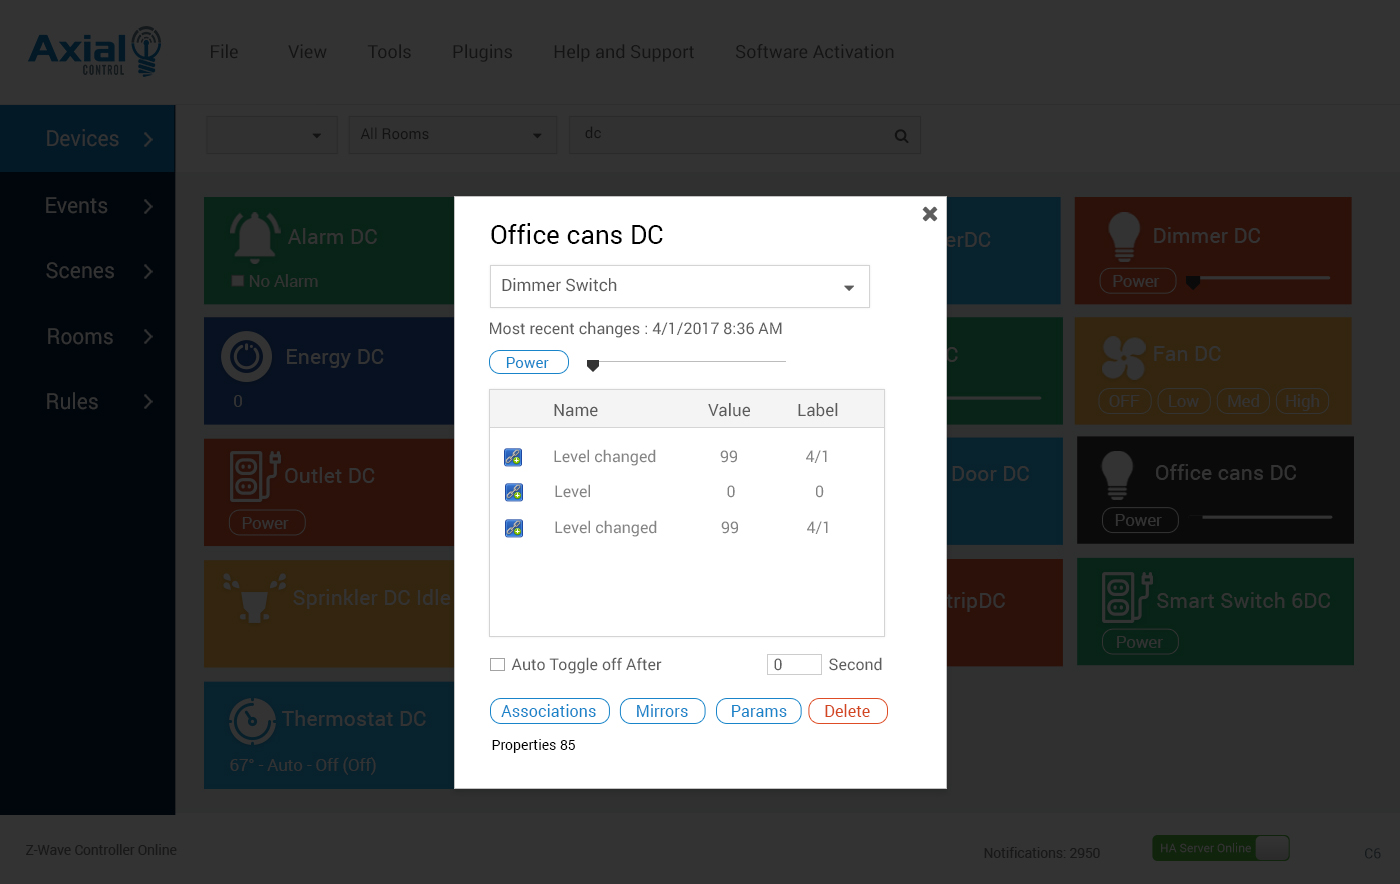Click the Properties 85 text
The width and height of the screenshot is (1400, 884).
[x=534, y=745]
